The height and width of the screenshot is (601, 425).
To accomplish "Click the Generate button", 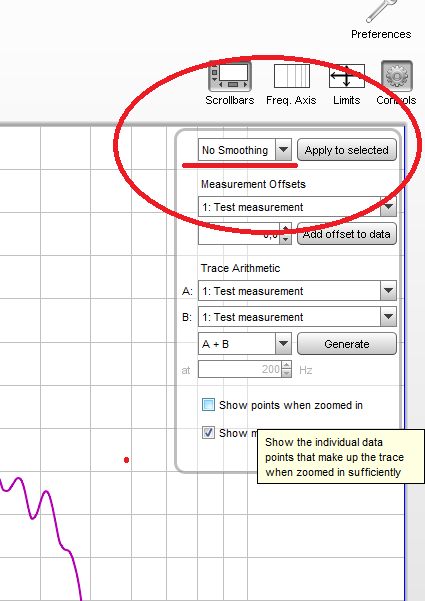I will [x=347, y=344].
